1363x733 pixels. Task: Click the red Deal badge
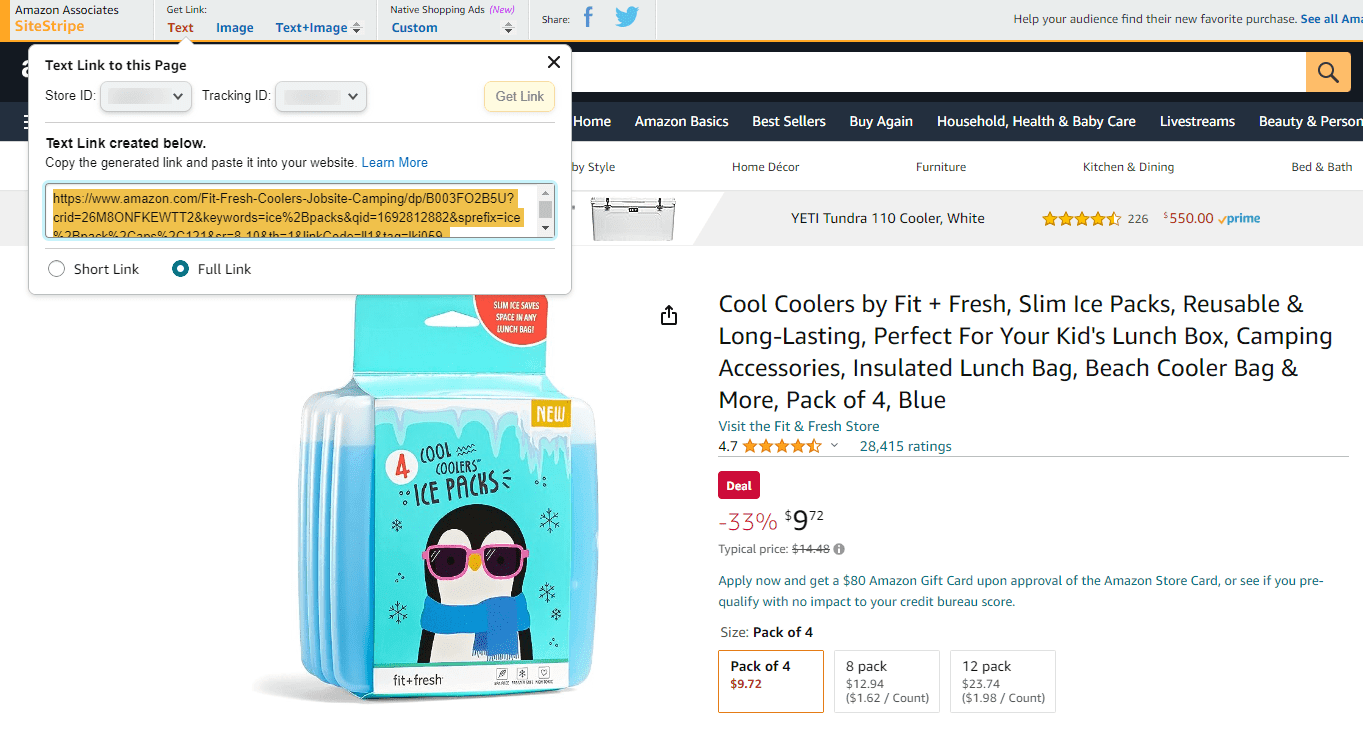point(738,485)
